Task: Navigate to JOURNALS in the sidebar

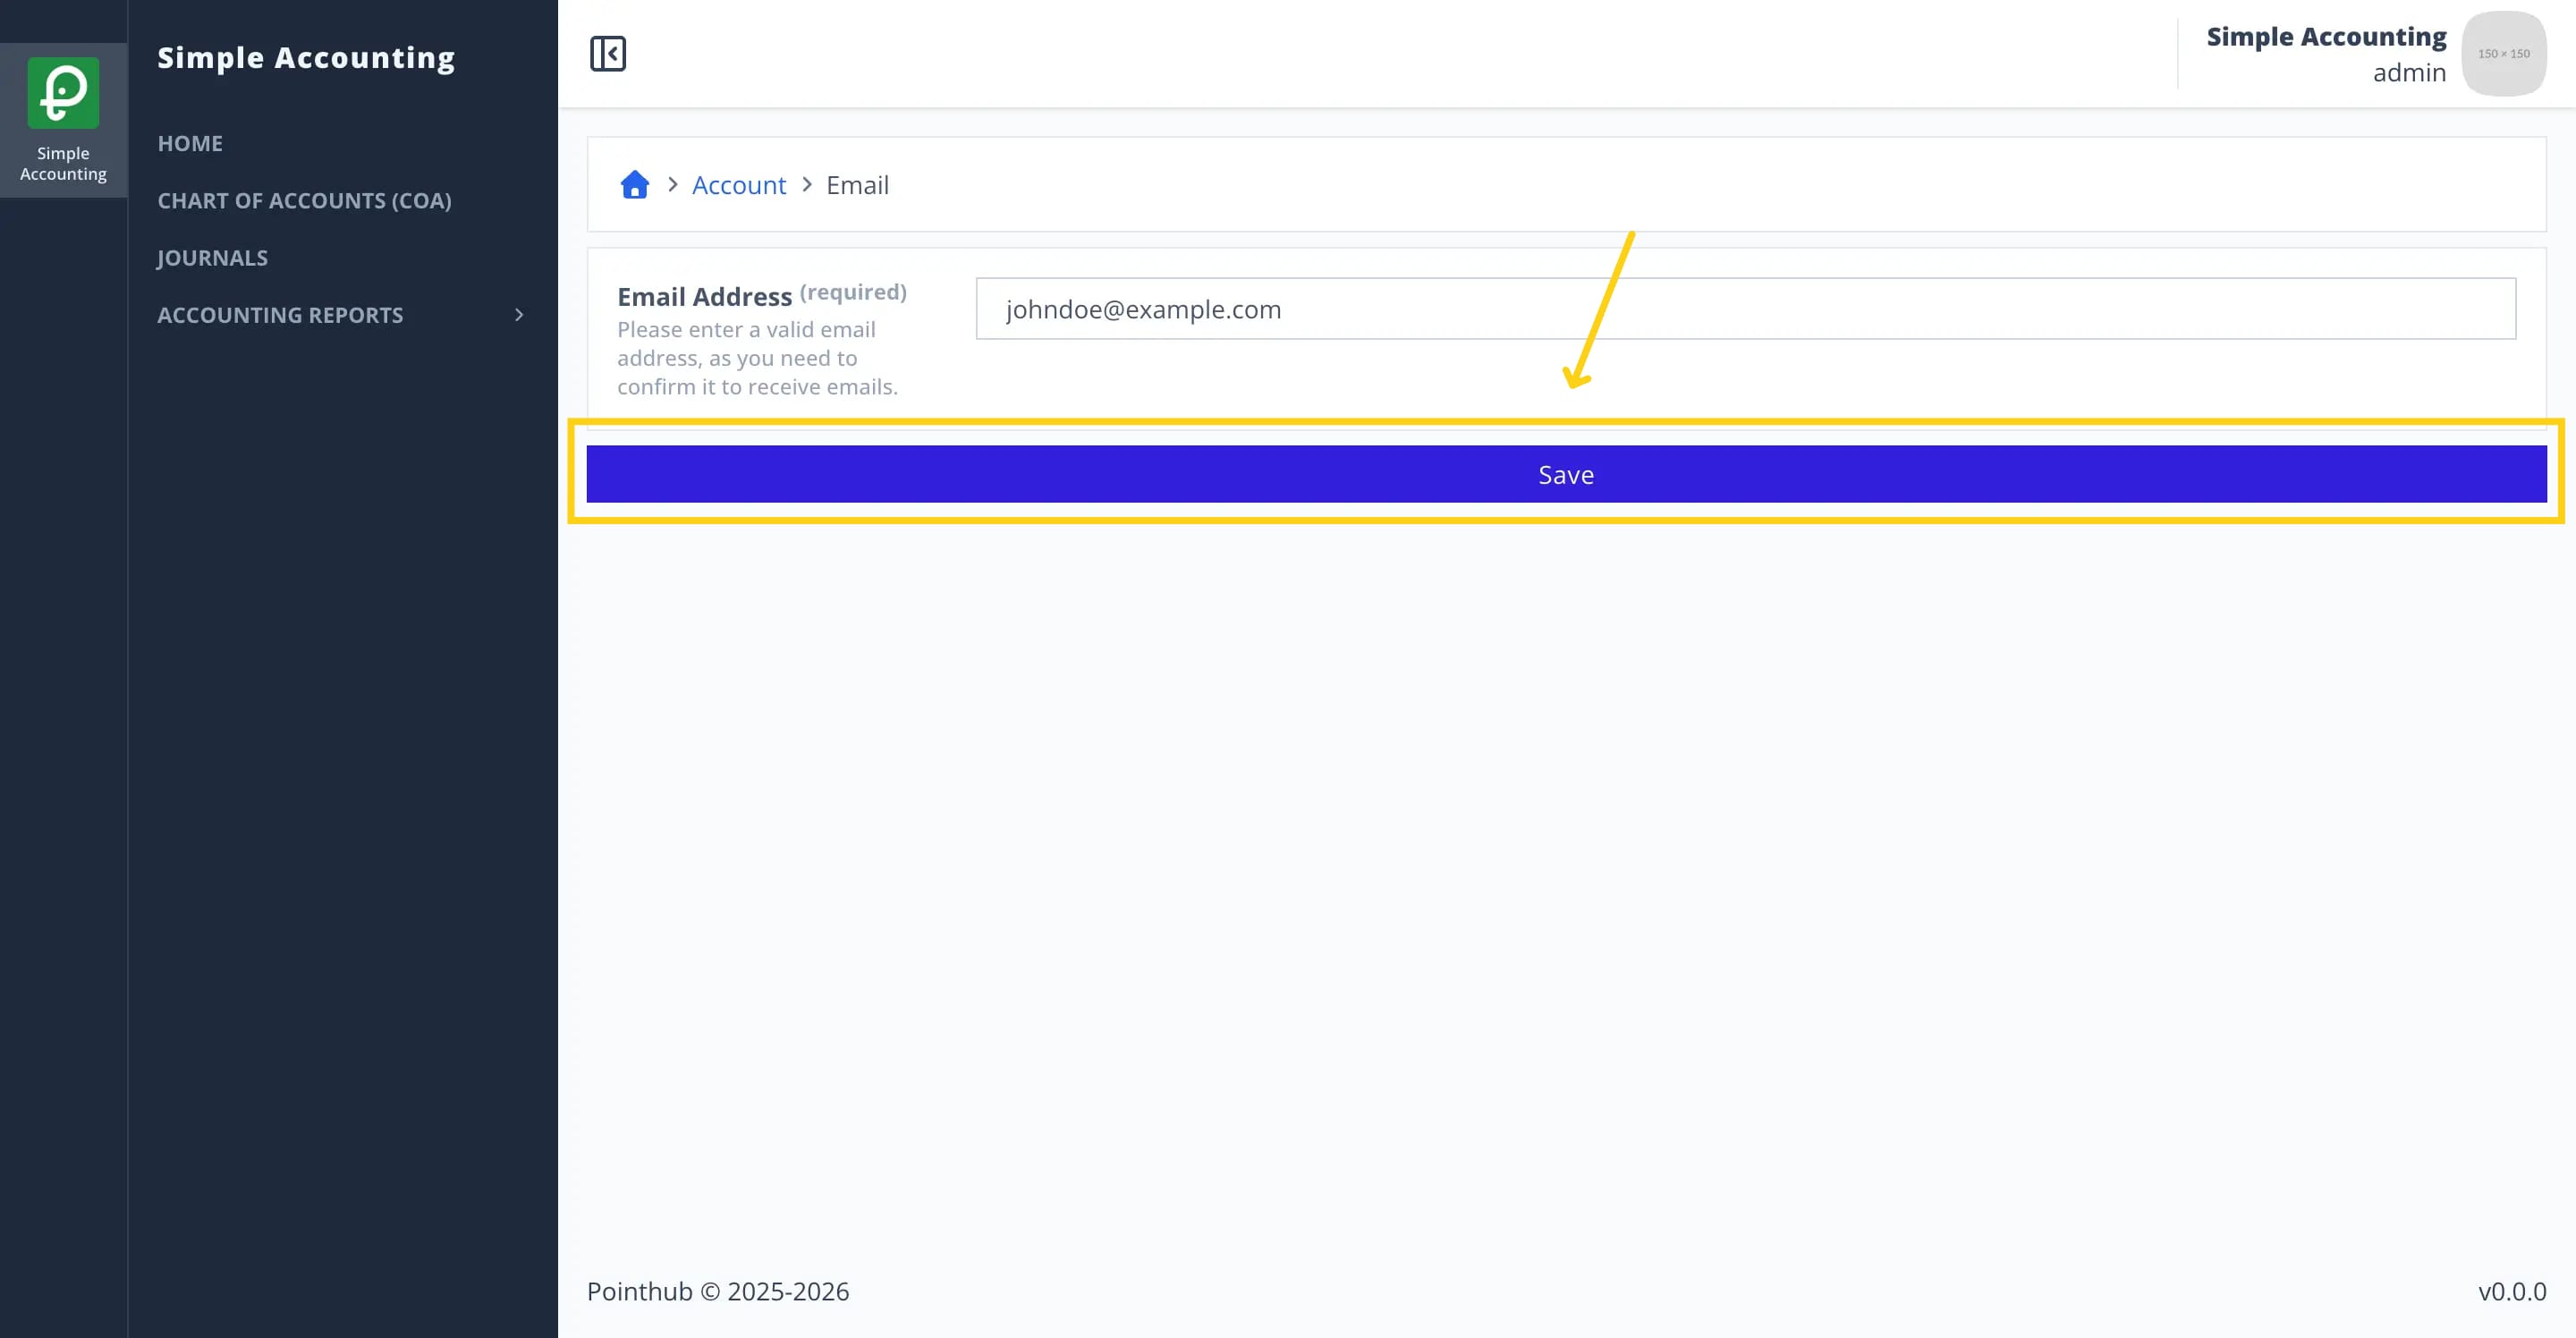Action: [212, 258]
